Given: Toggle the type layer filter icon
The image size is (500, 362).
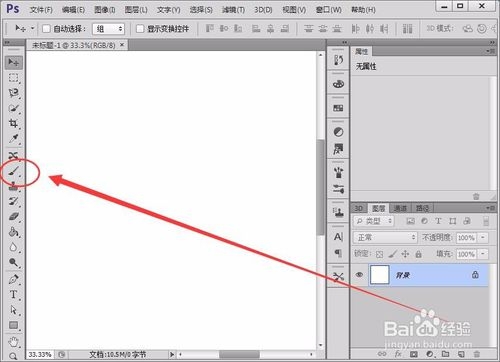Looking at the screenshot, I should point(438,221).
